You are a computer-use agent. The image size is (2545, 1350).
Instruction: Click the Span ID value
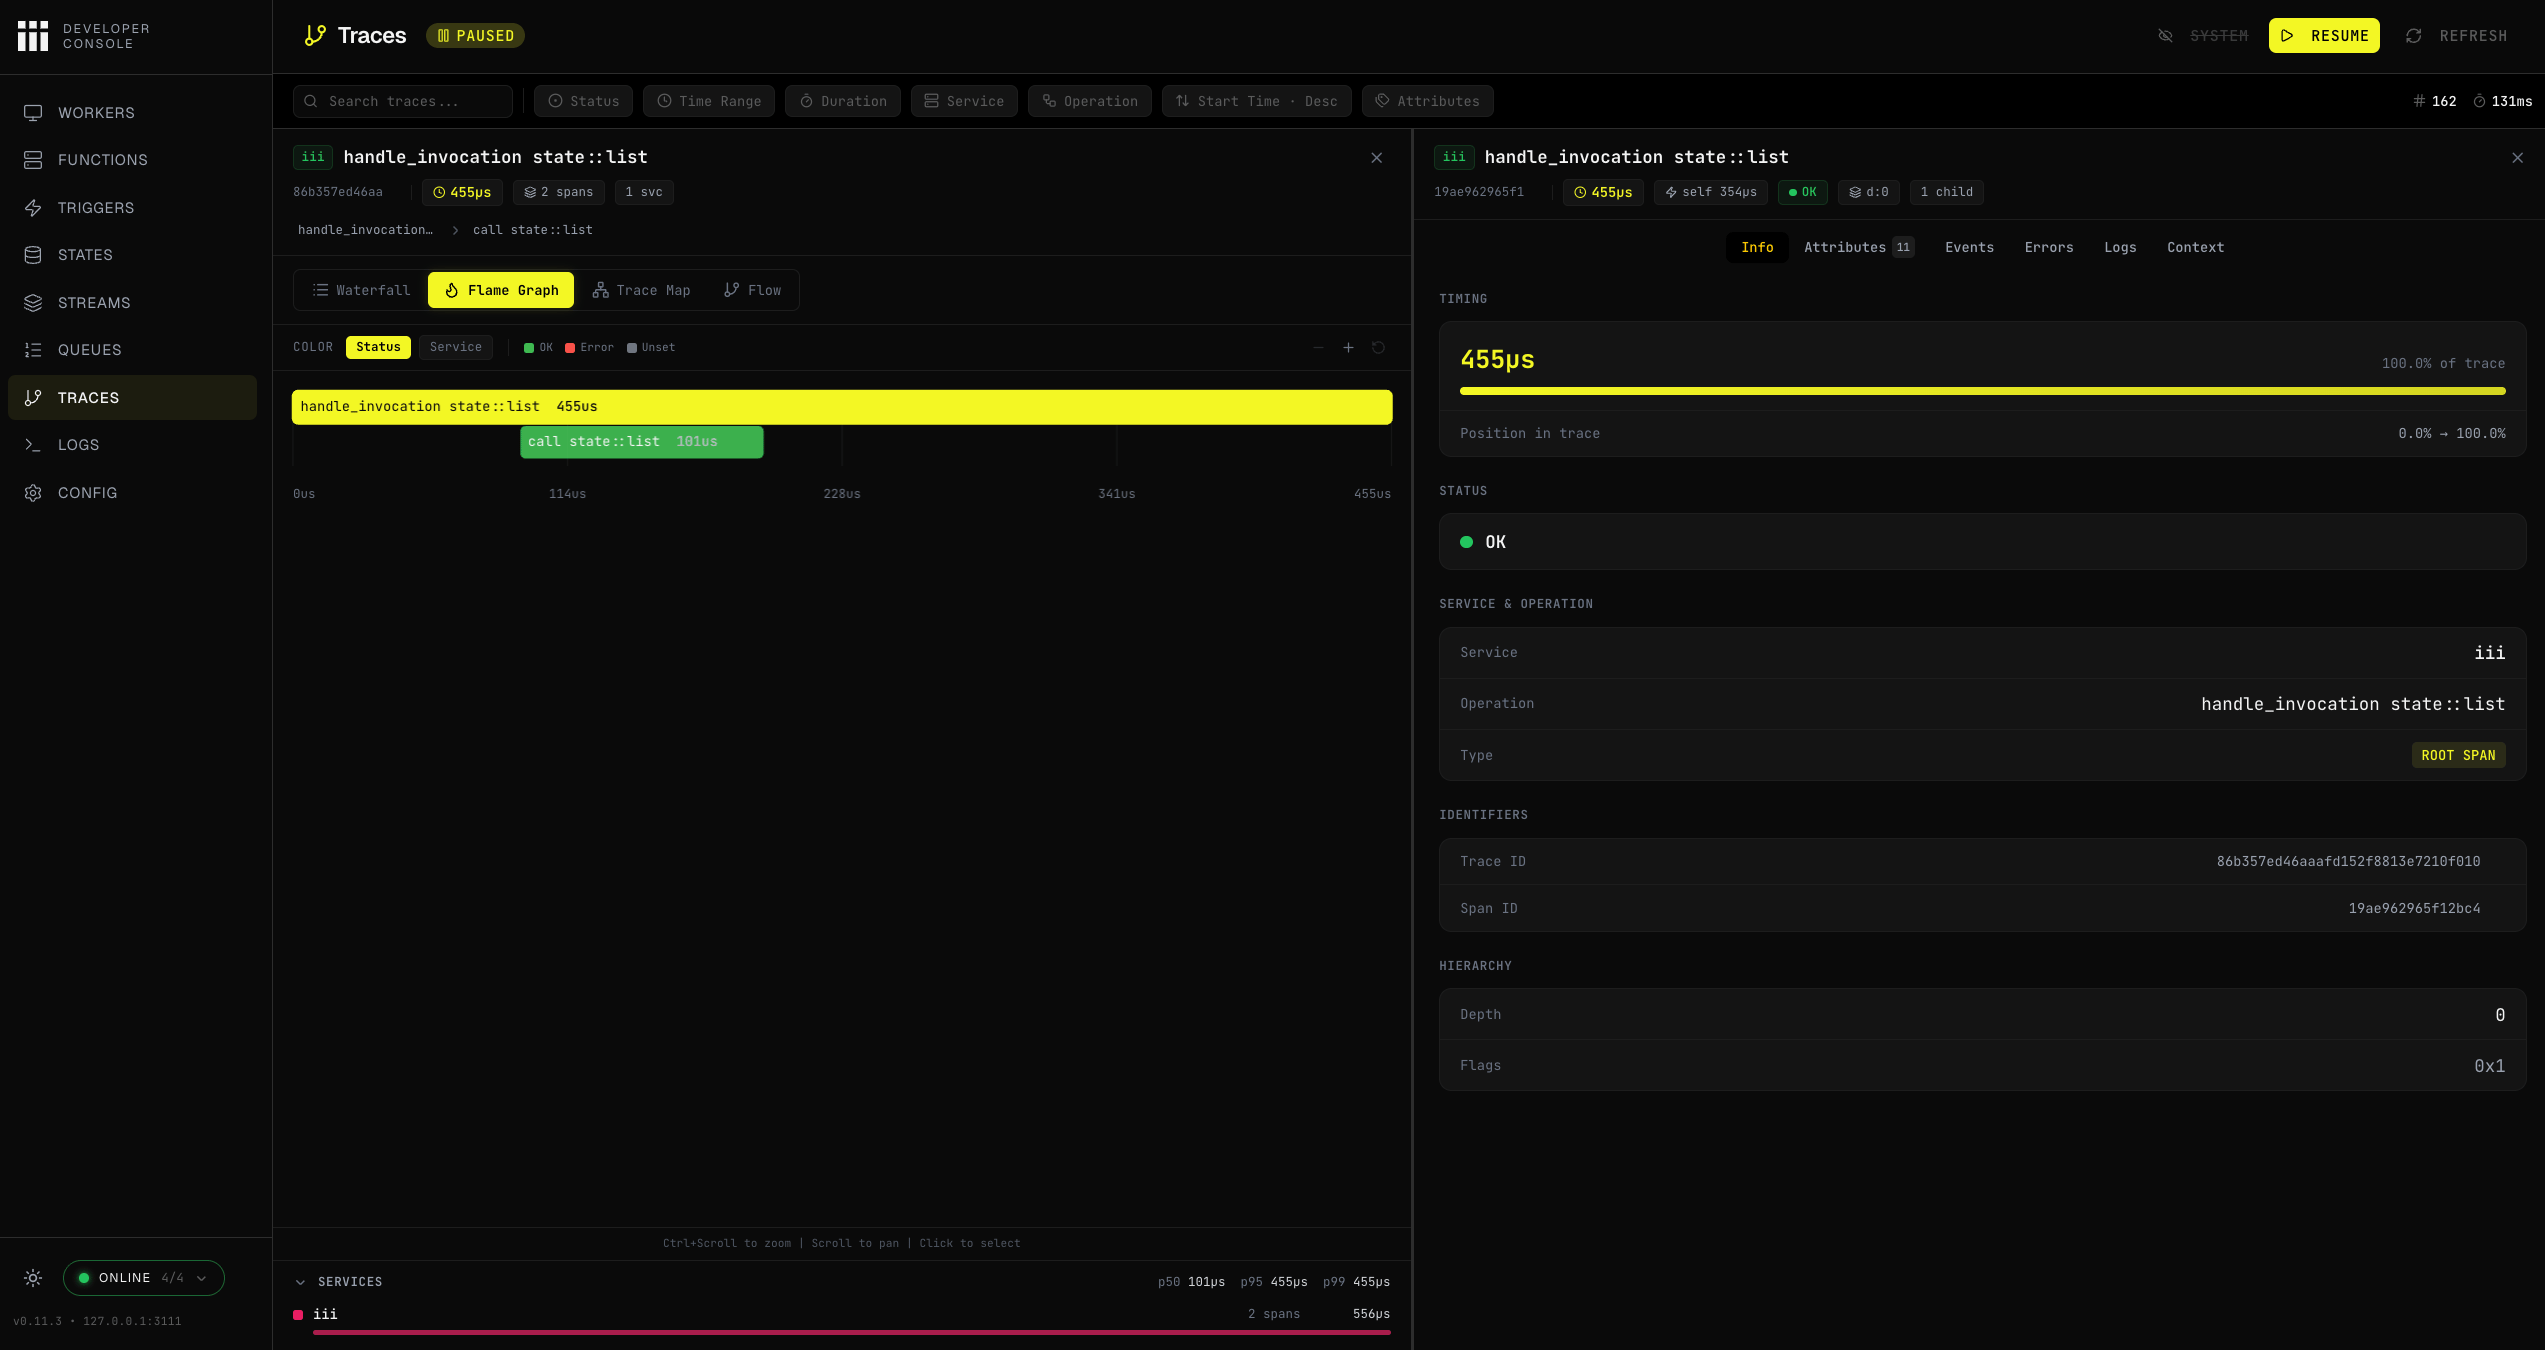[x=2414, y=908]
